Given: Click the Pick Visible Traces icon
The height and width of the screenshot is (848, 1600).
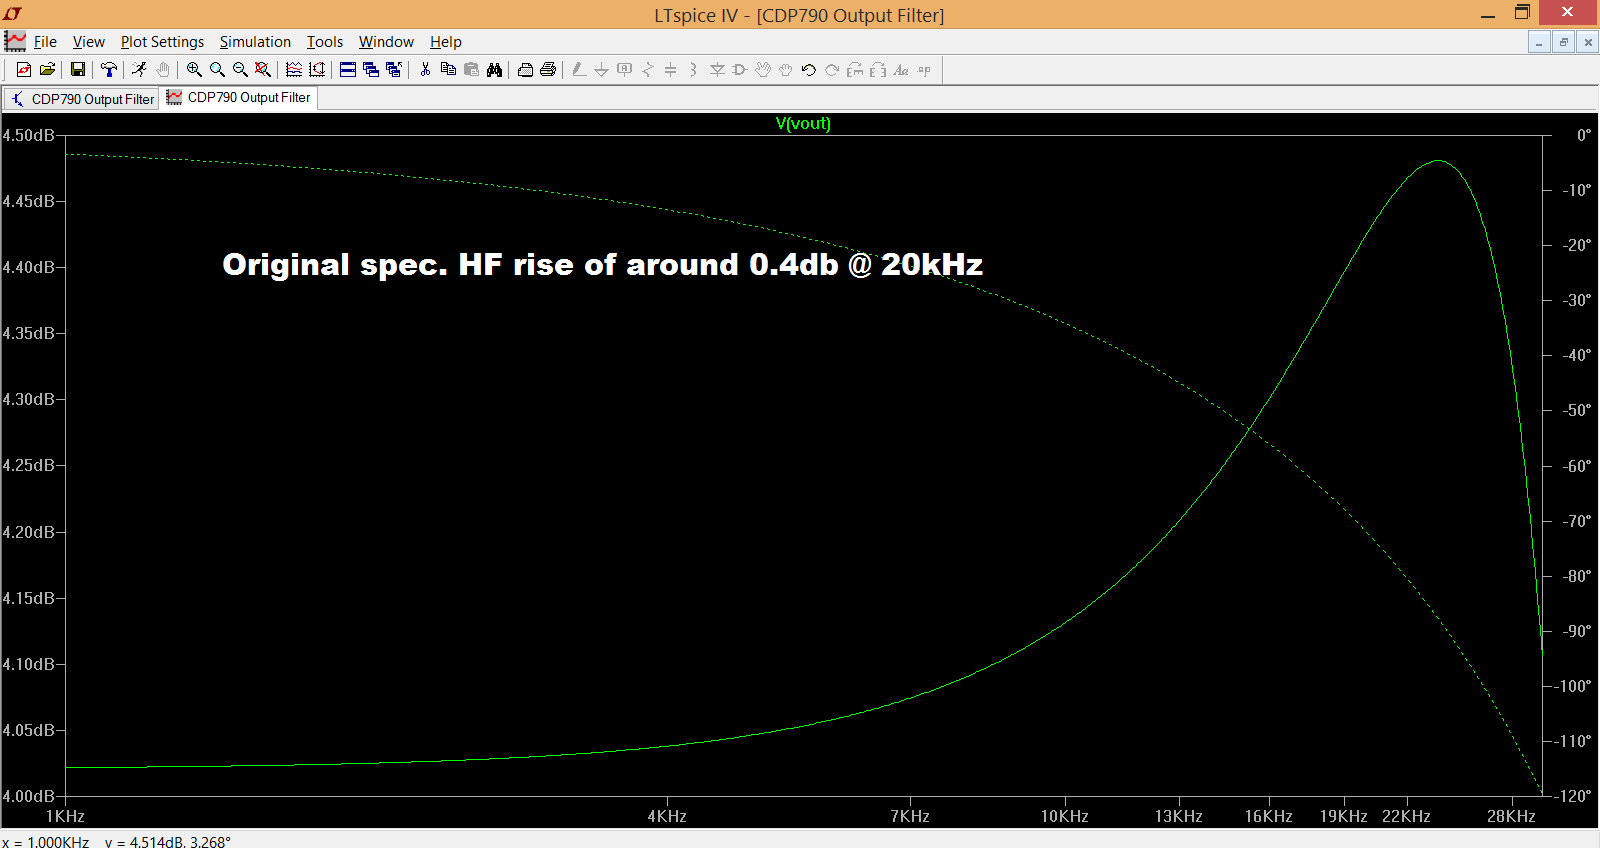Looking at the screenshot, I should pyautogui.click(x=294, y=69).
